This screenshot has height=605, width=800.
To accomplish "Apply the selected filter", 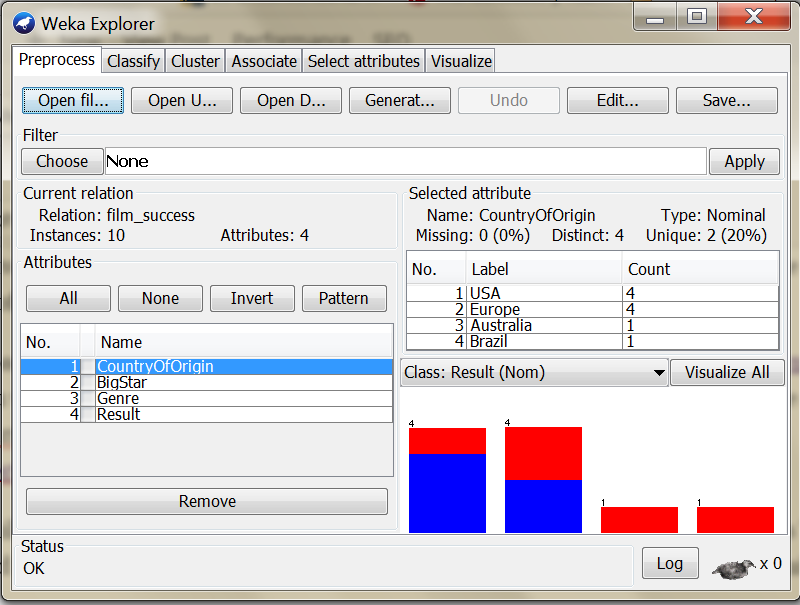I will tap(744, 161).
